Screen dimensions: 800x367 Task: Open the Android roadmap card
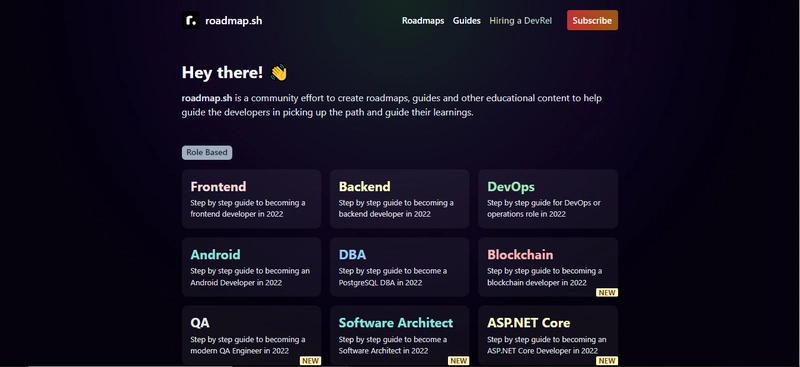coord(252,267)
